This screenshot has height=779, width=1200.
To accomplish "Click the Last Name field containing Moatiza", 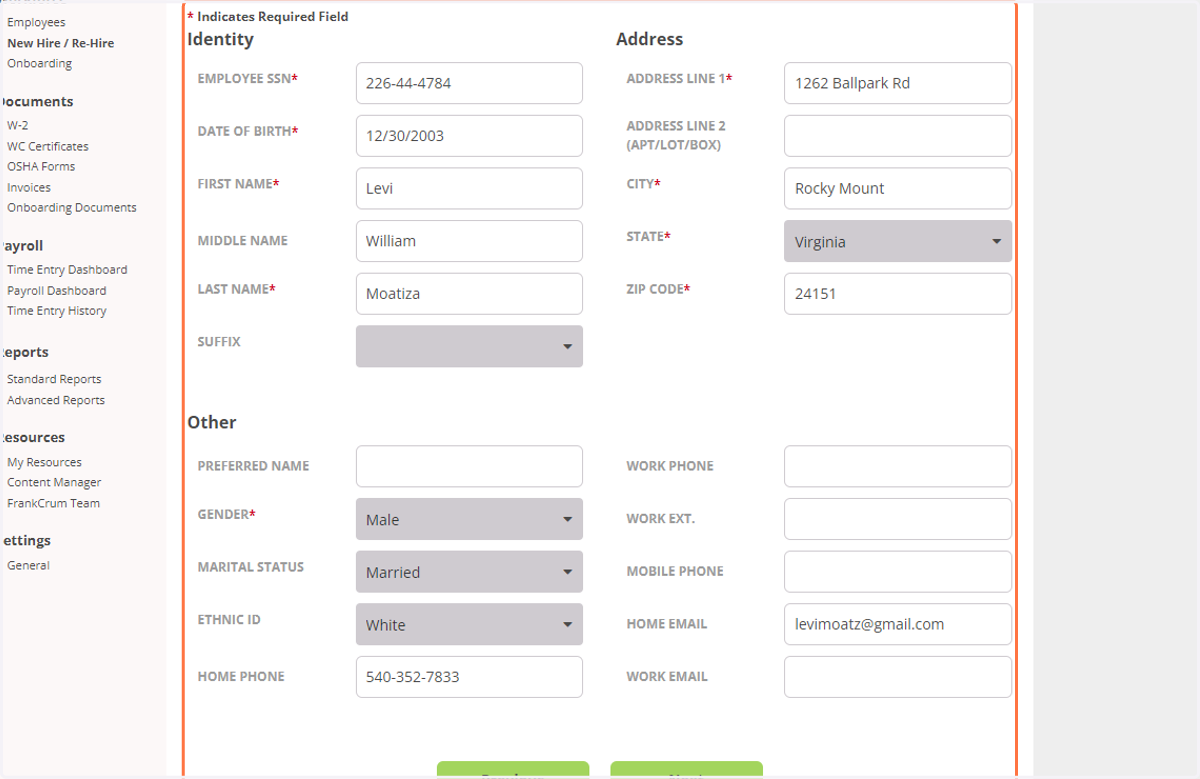I will point(469,294).
